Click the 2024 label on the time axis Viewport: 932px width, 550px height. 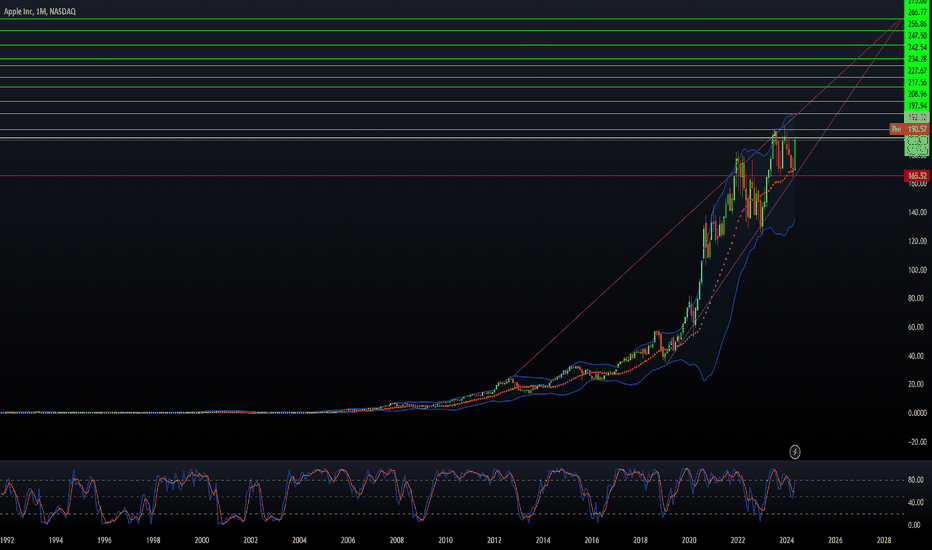click(786, 540)
